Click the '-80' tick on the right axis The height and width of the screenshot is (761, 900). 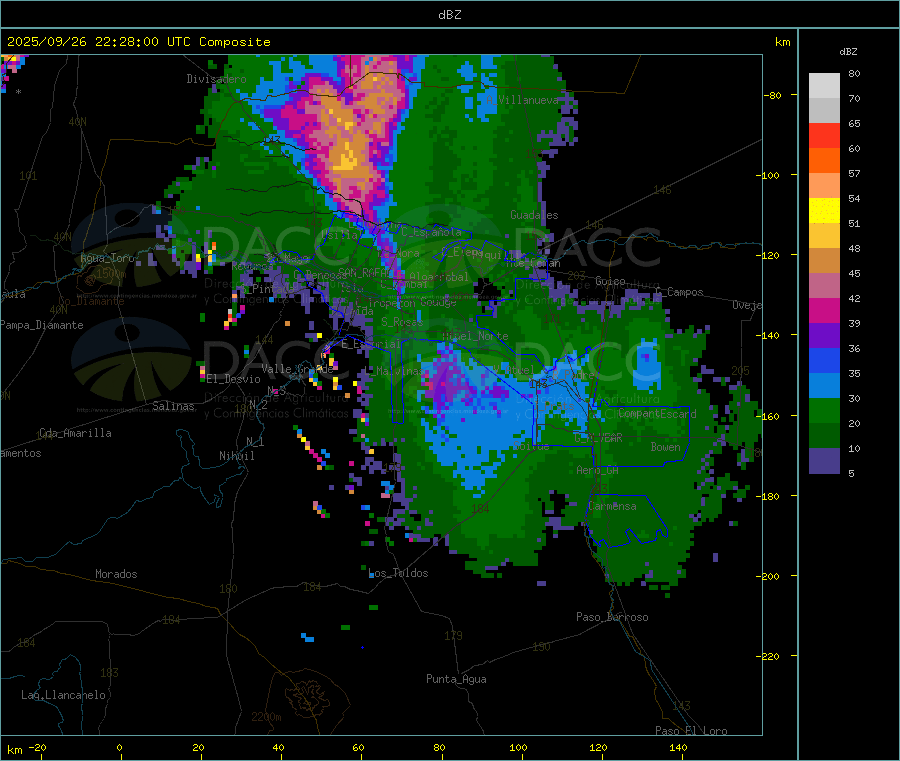pos(773,95)
